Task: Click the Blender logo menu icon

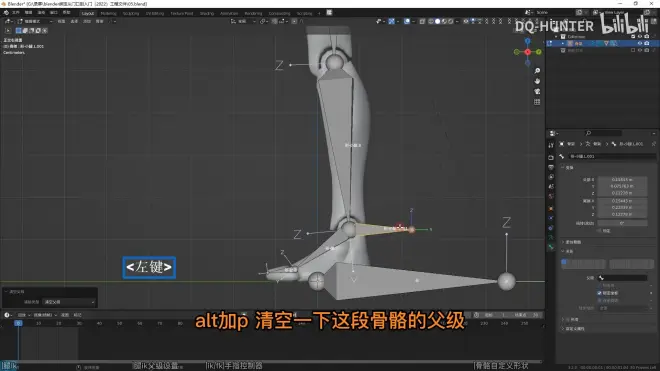Action: pyautogui.click(x=6, y=13)
